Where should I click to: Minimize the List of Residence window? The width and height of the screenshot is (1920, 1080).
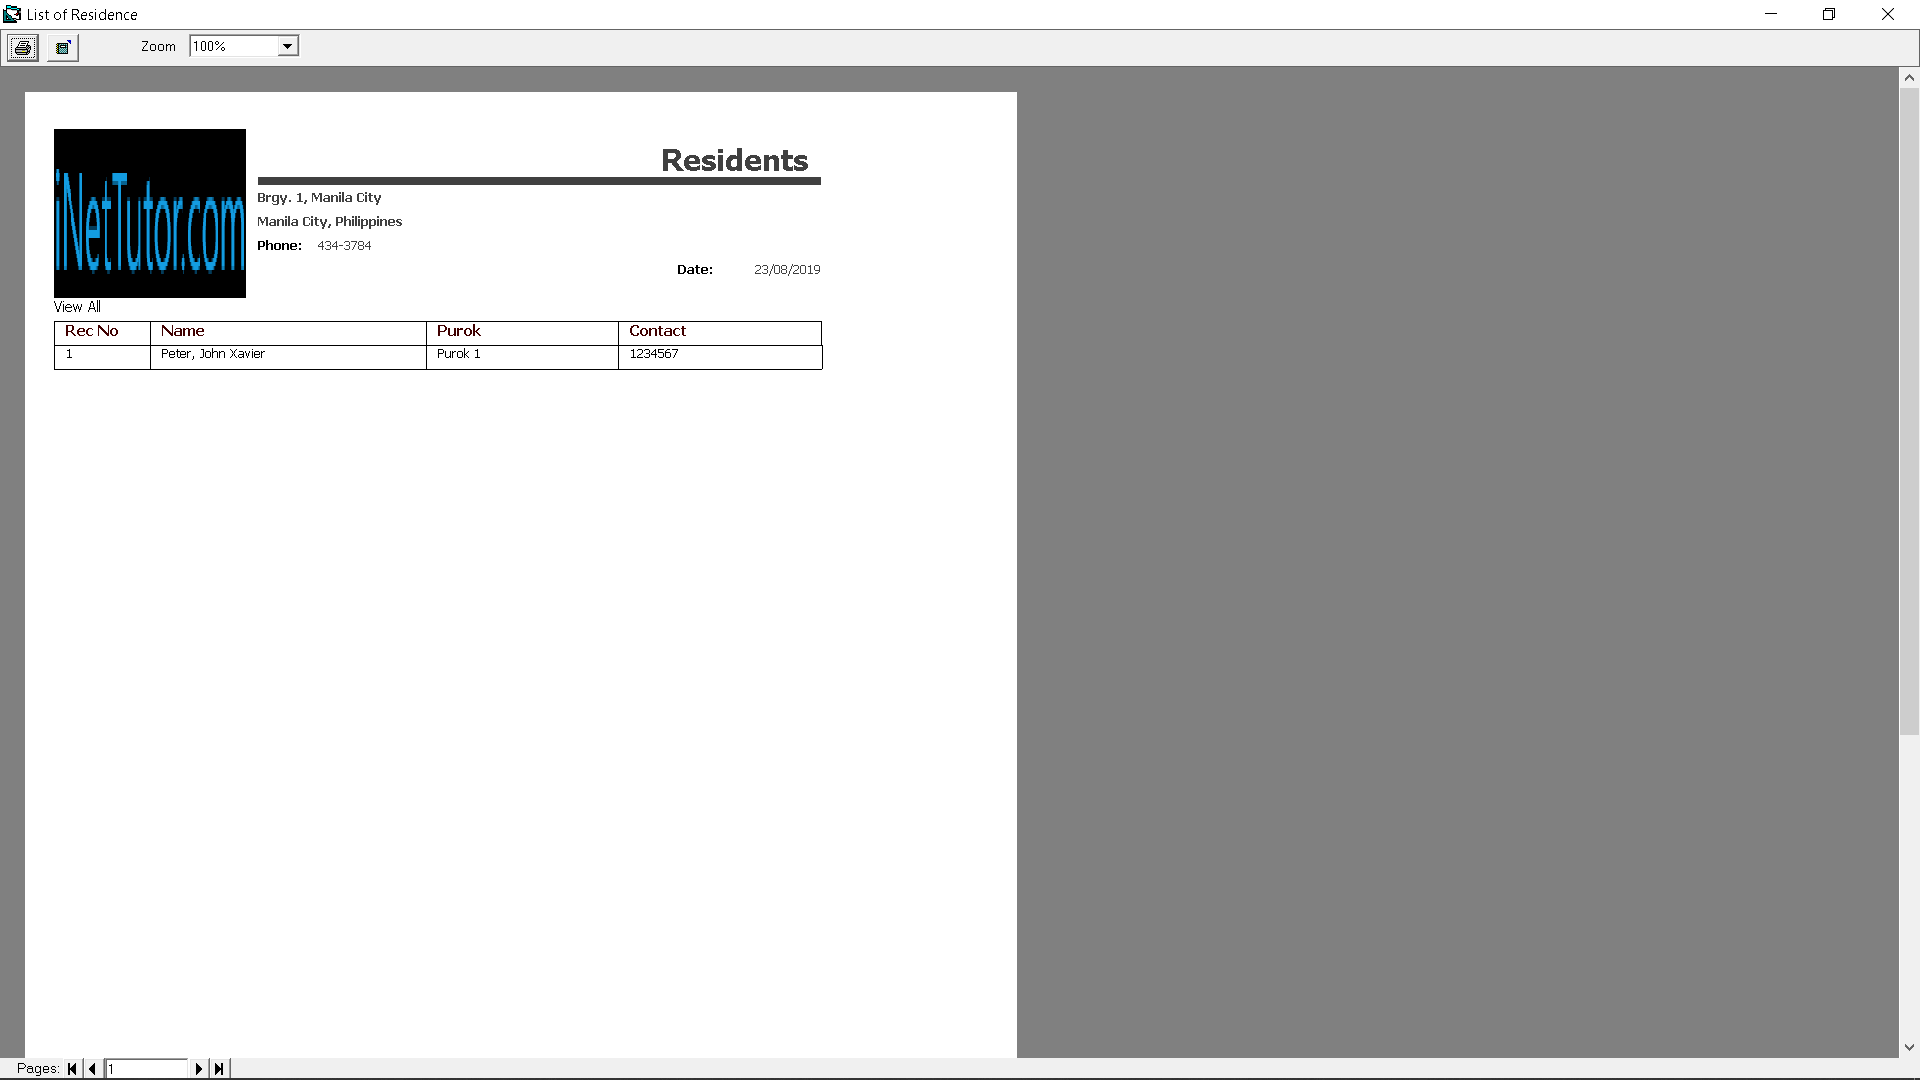coord(1771,13)
